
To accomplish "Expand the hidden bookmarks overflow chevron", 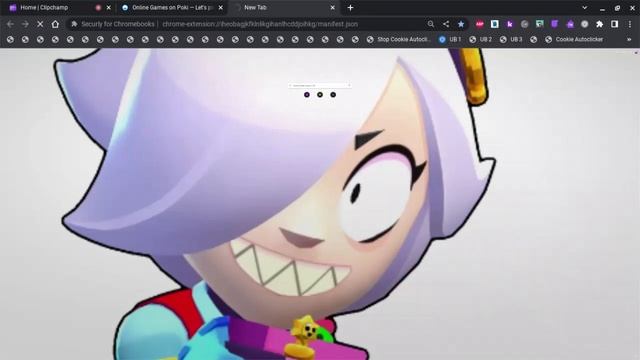I will tap(629, 40).
